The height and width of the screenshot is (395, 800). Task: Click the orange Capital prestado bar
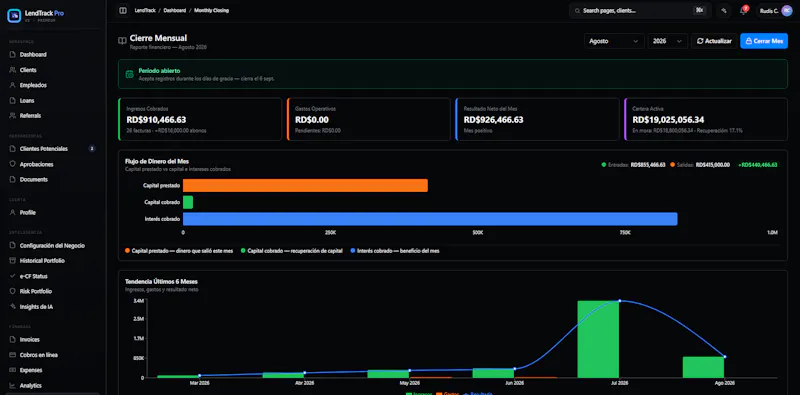pyautogui.click(x=305, y=186)
